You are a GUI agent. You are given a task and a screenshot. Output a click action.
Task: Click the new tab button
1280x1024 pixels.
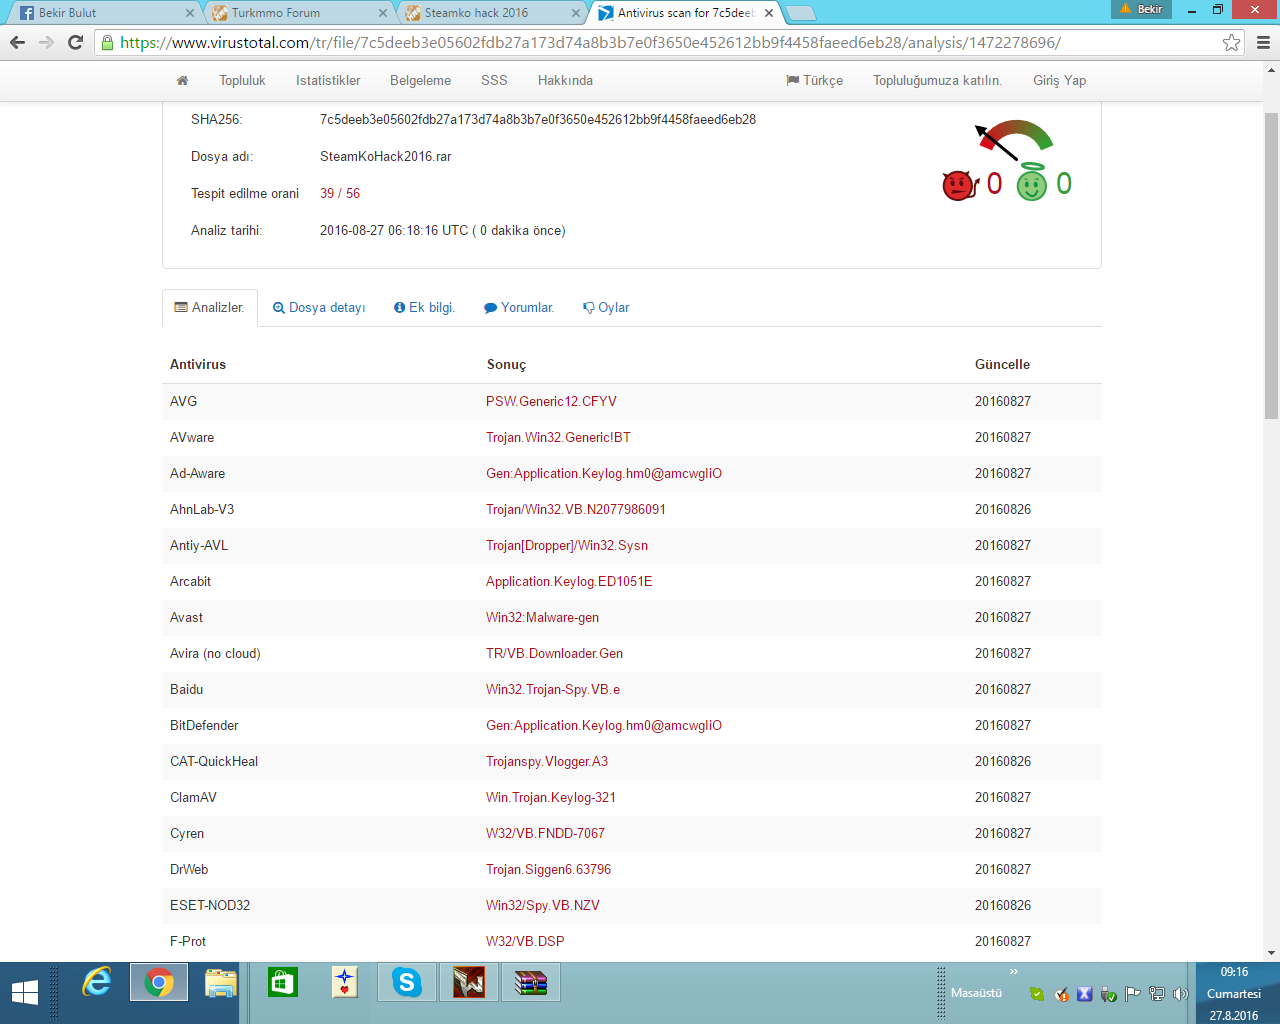(x=801, y=13)
